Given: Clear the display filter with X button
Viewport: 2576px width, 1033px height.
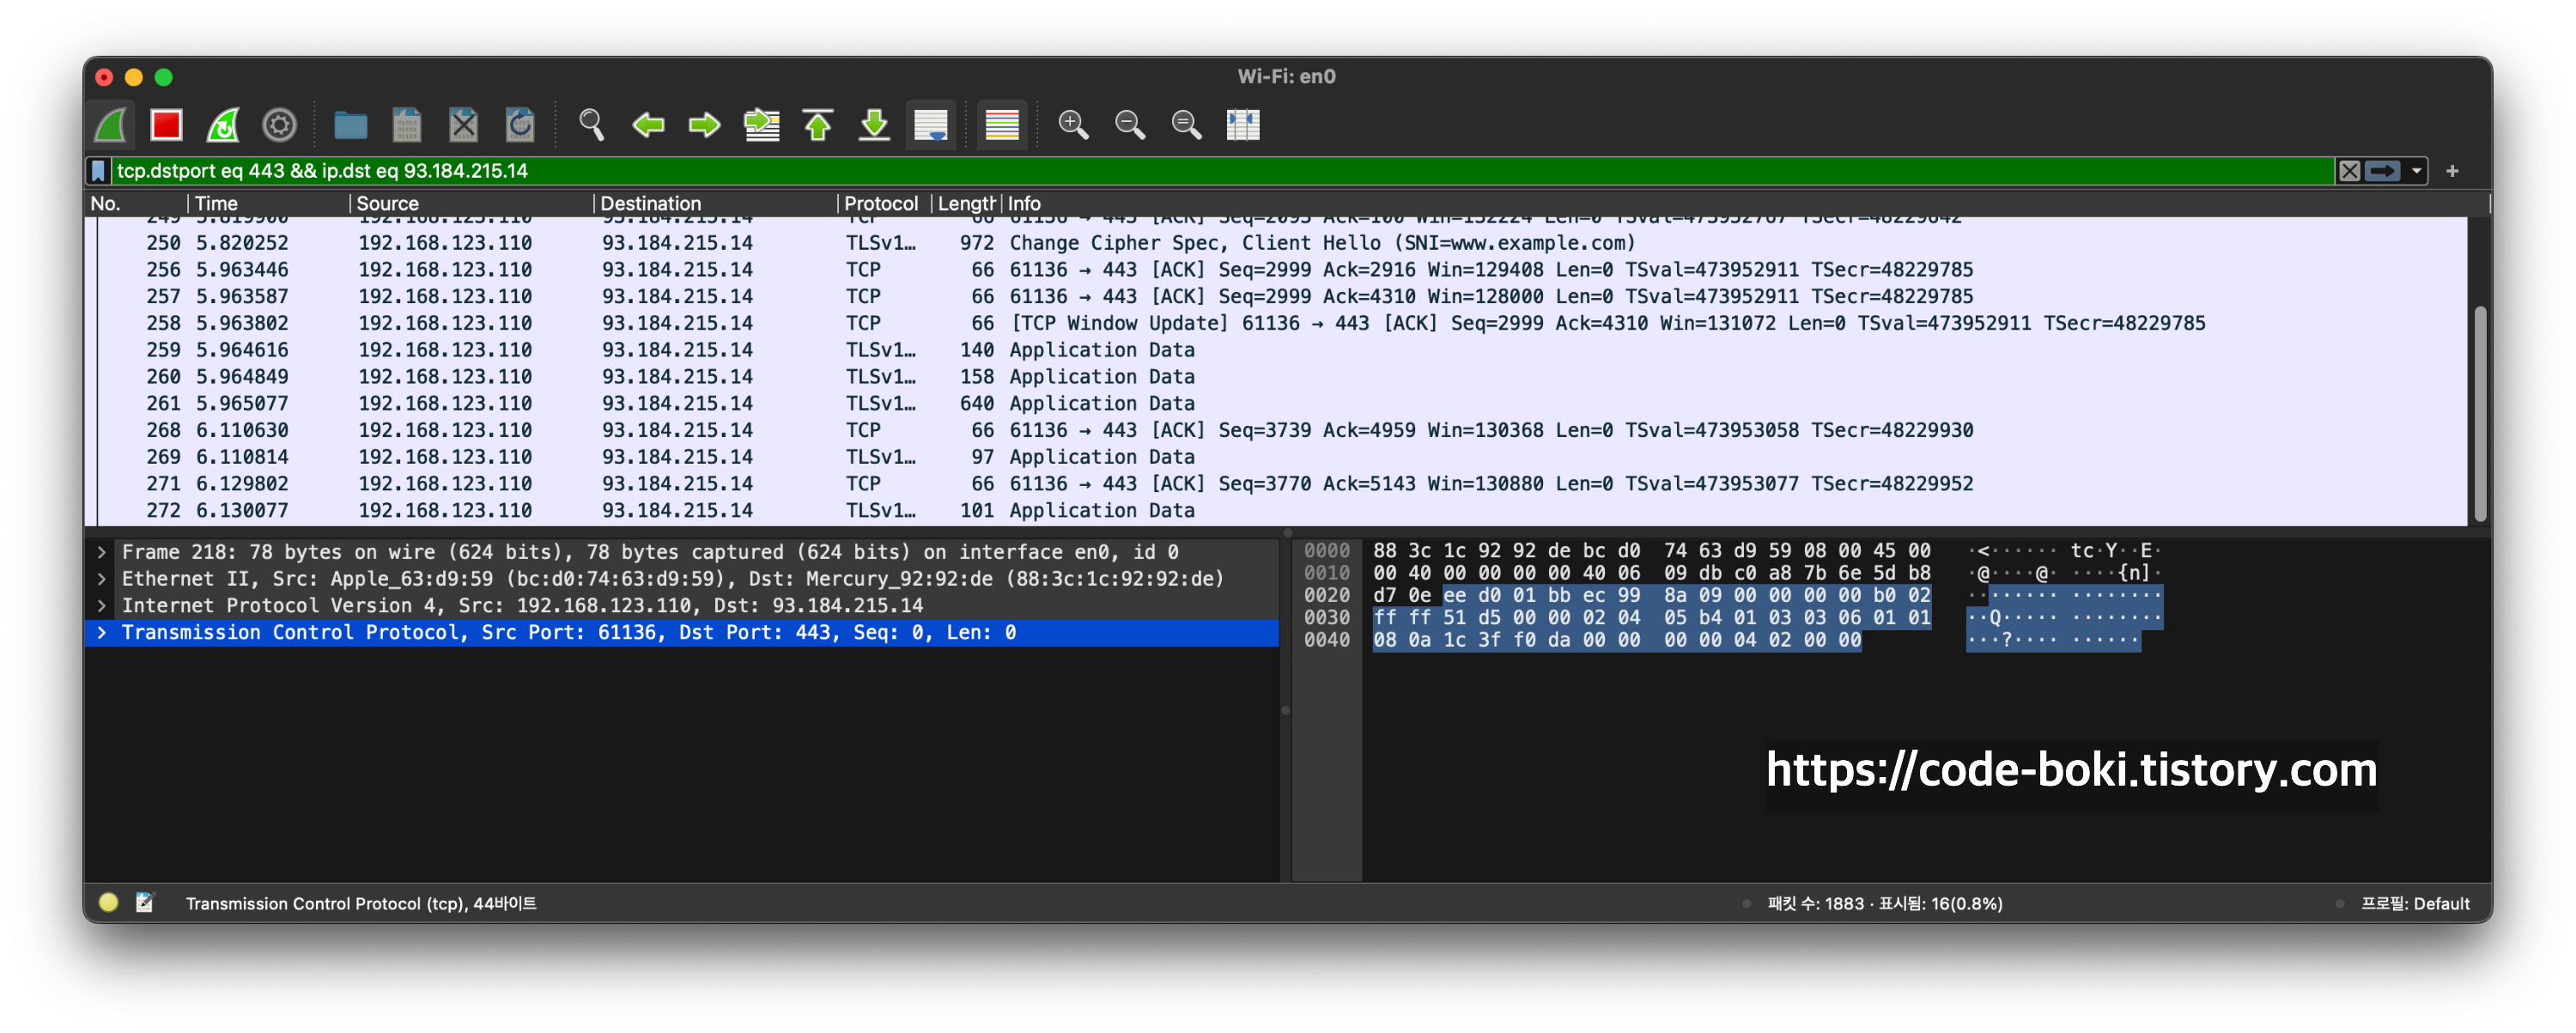Looking at the screenshot, I should [x=2349, y=171].
